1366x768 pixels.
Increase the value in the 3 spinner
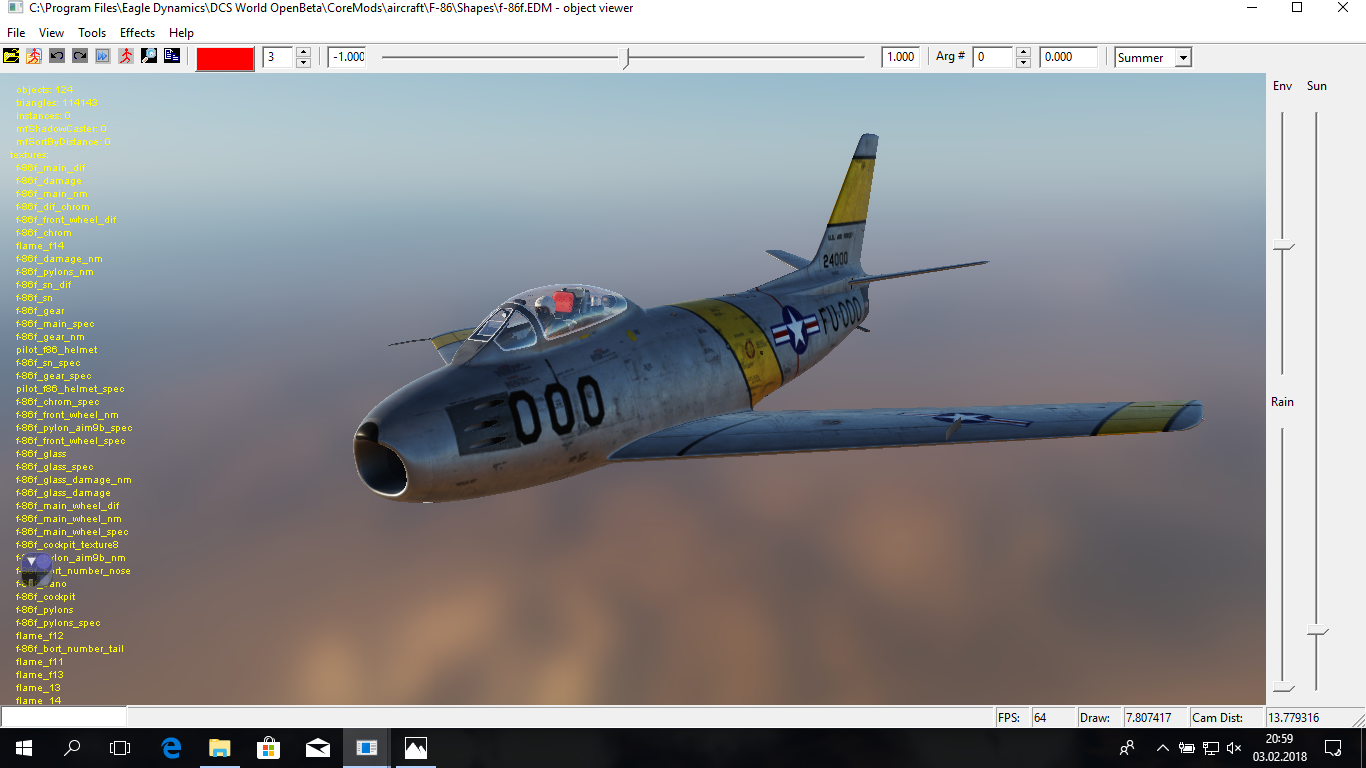point(304,52)
